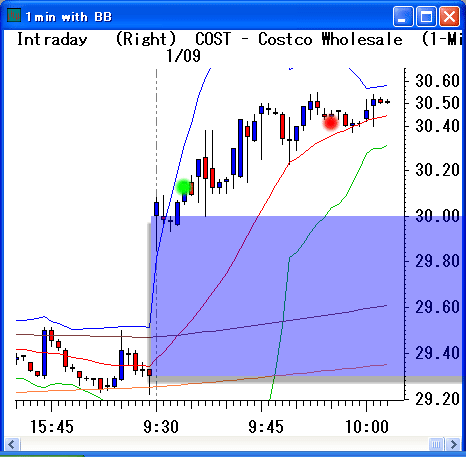Click the Costco Wholesale name in header
466x457 pixels.
tap(330, 40)
